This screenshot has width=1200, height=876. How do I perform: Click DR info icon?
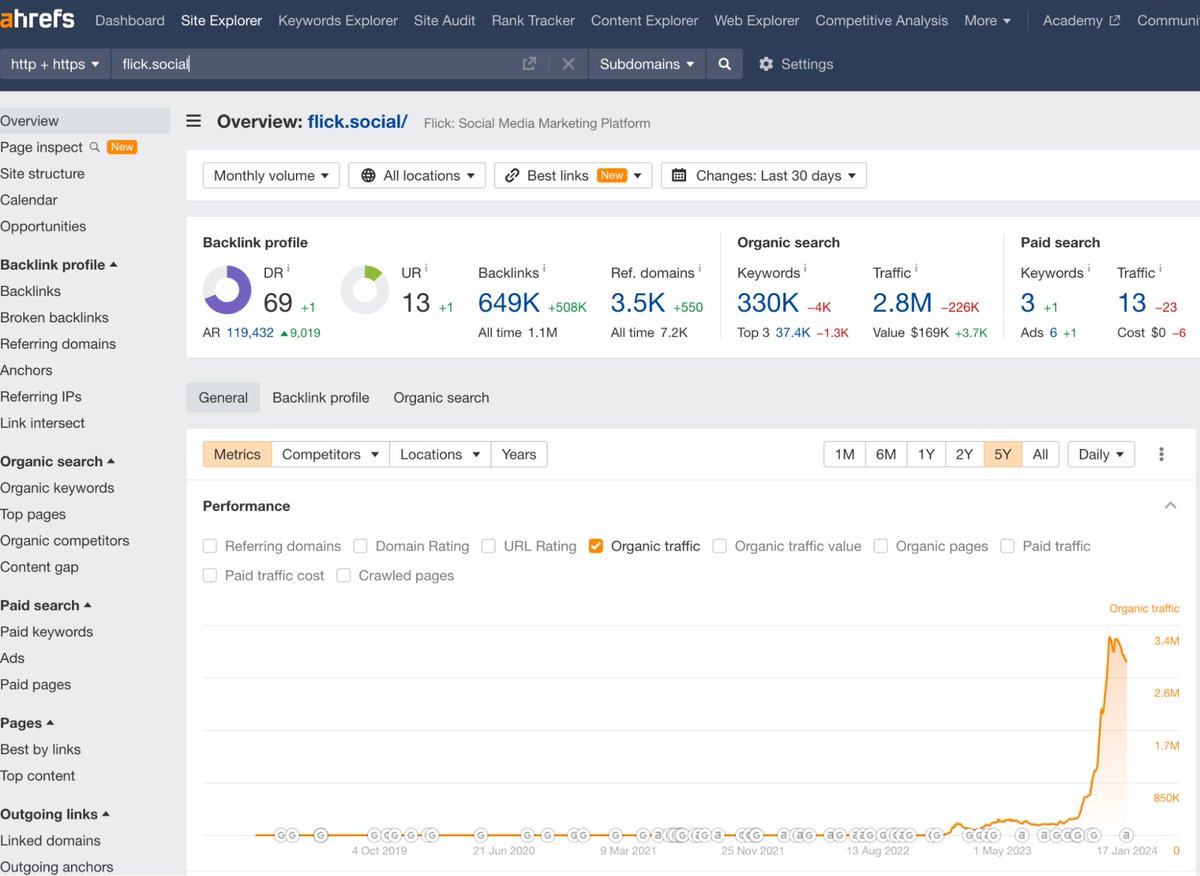pos(289,268)
